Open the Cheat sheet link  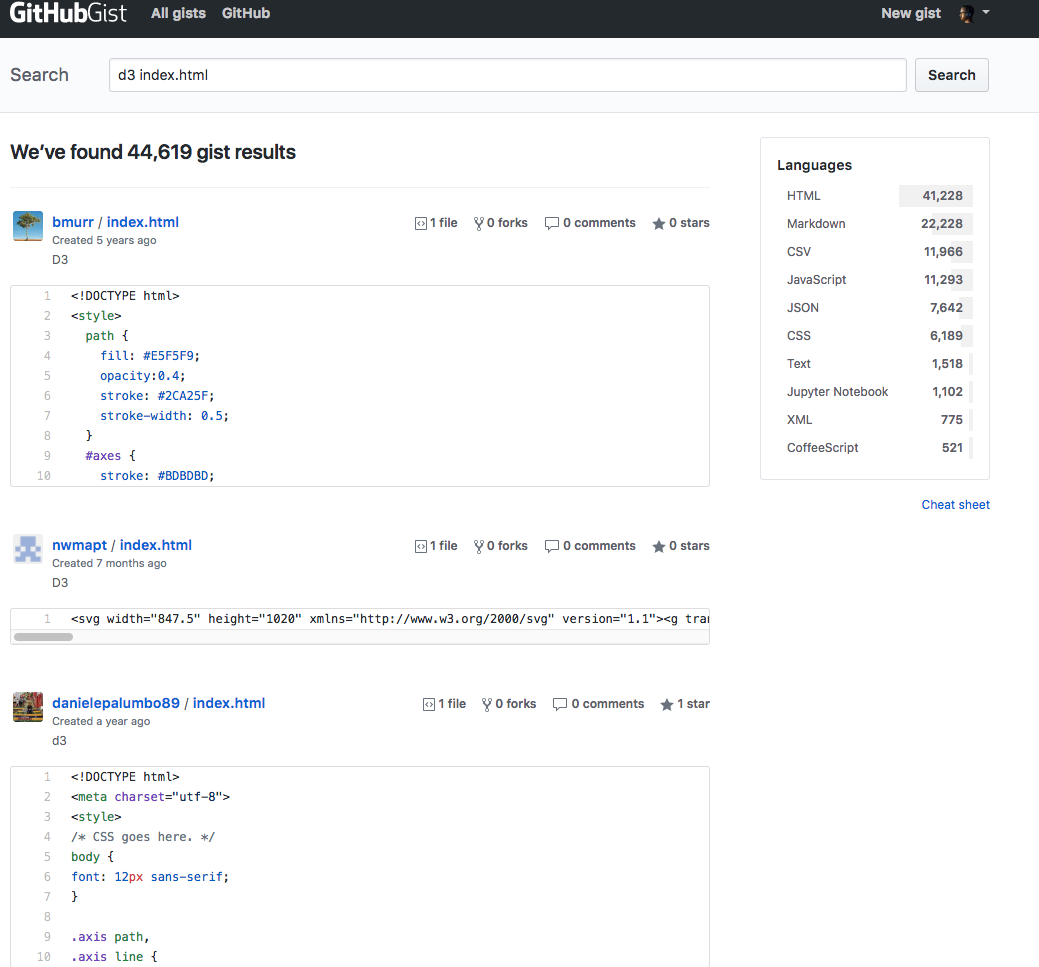tap(956, 504)
